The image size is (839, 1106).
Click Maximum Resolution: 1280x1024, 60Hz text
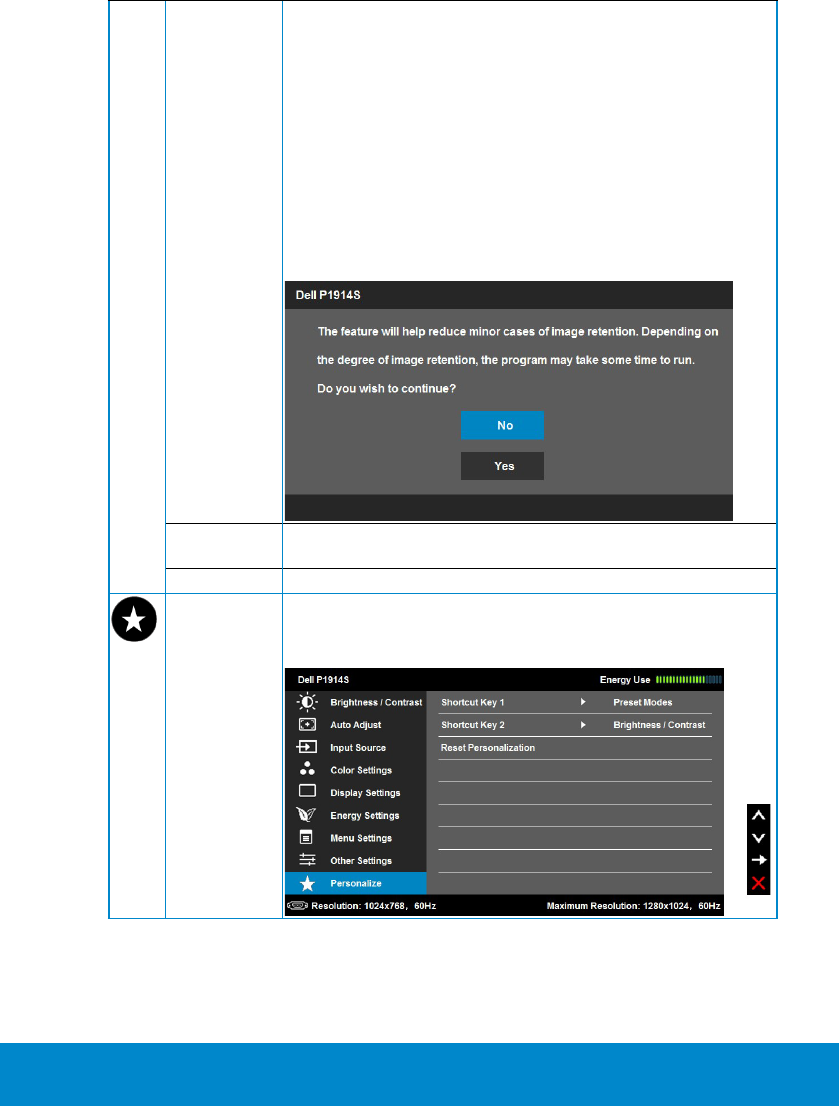click(x=634, y=906)
